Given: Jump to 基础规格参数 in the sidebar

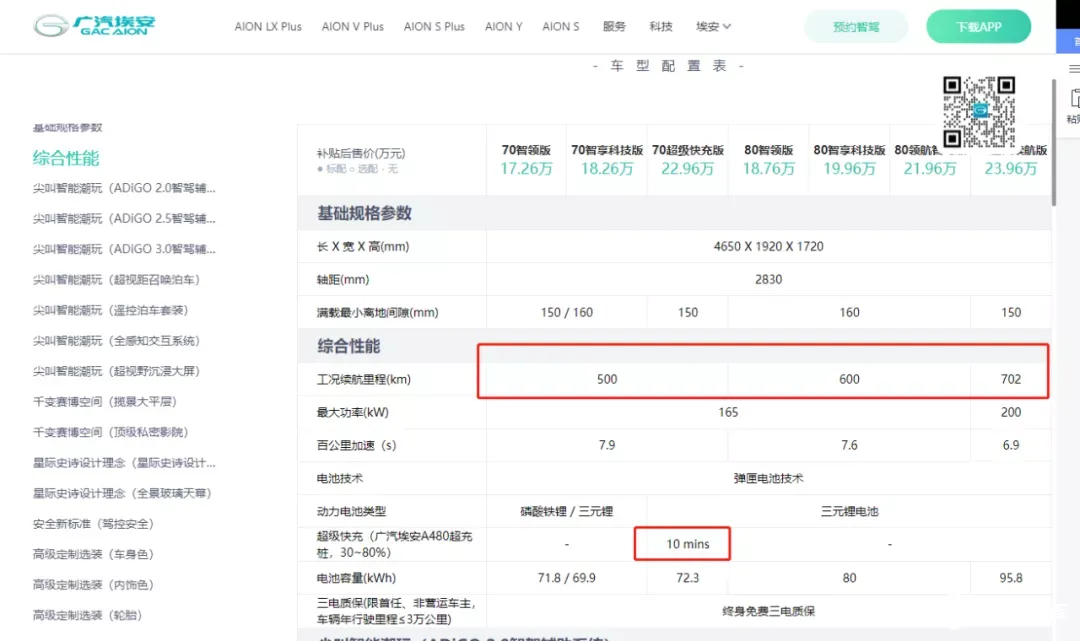Looking at the screenshot, I should tap(68, 128).
